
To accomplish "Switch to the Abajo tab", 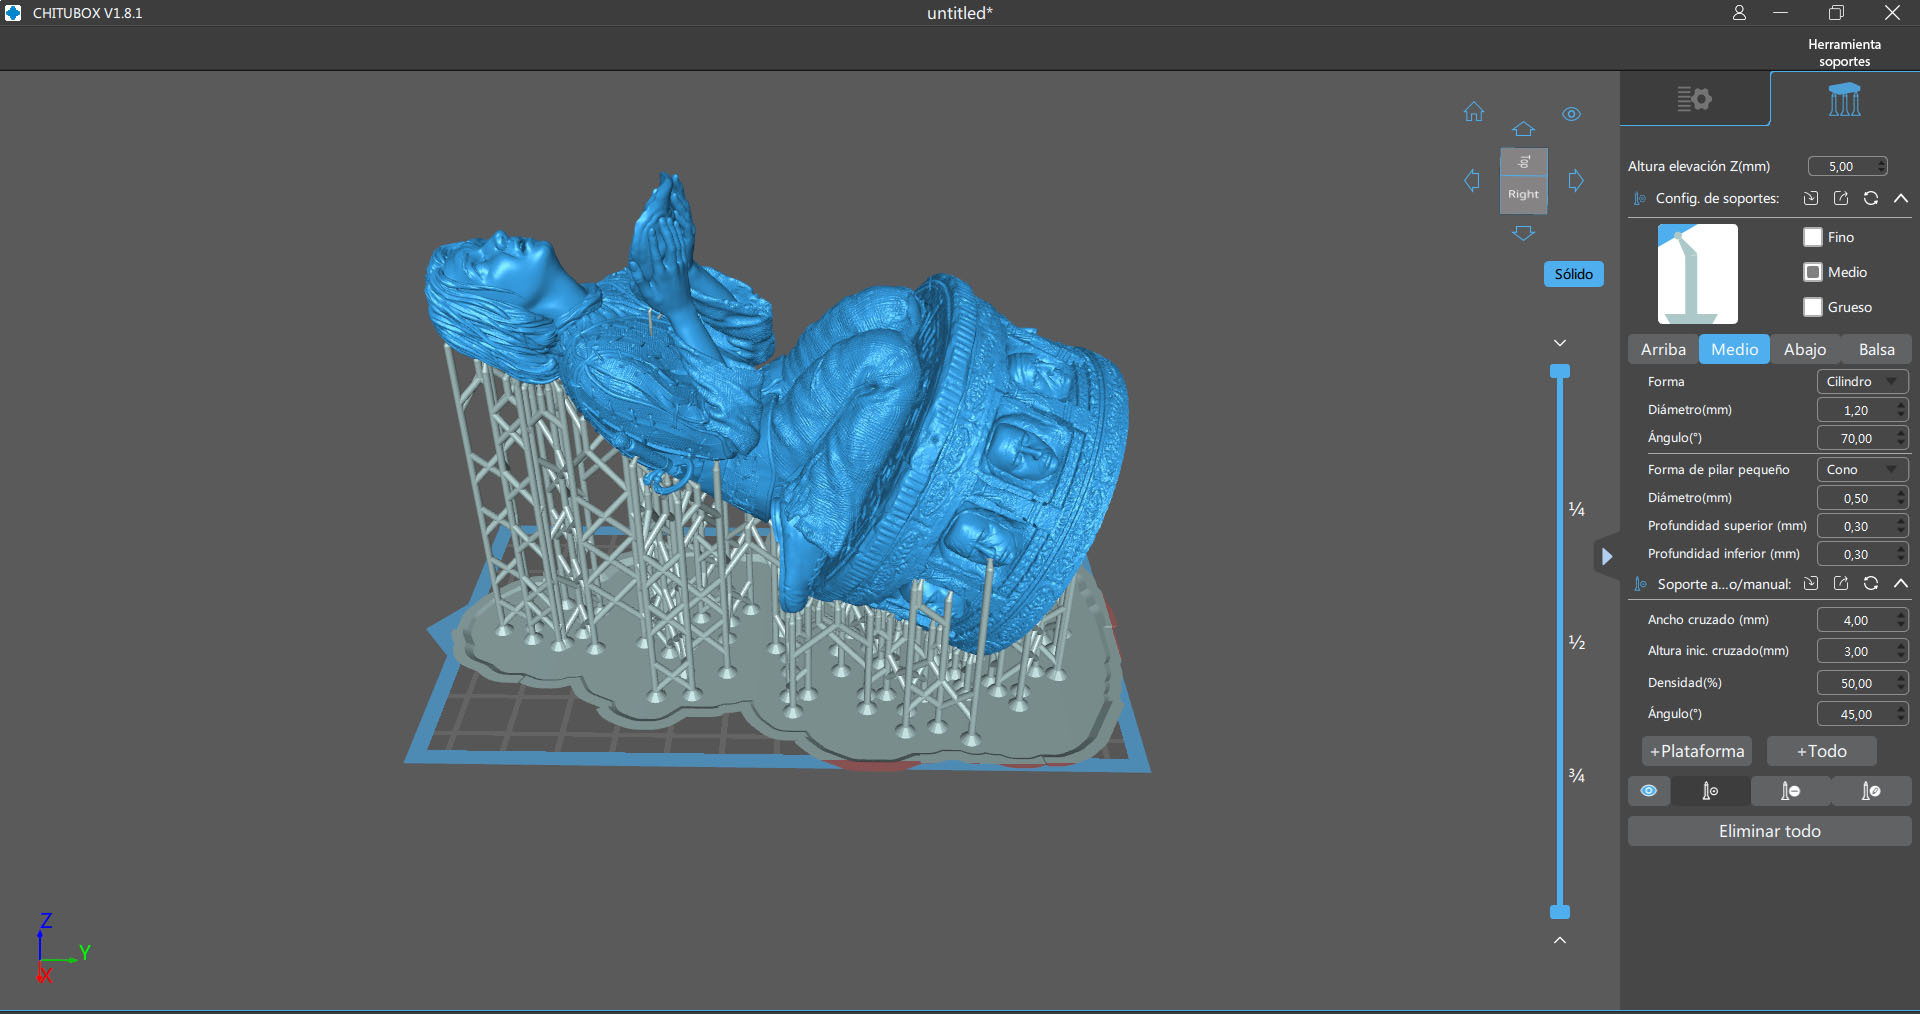I will pos(1805,349).
